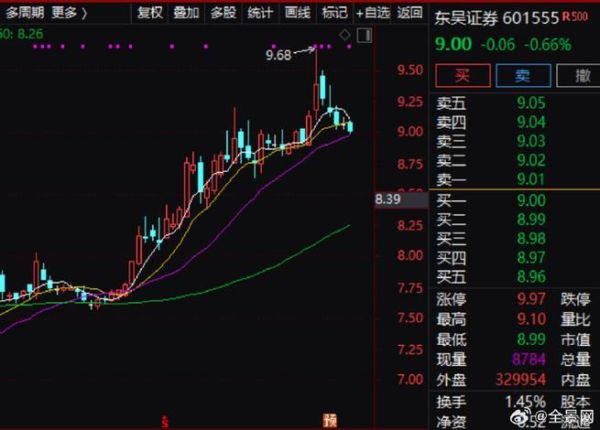Click the 8.26 moving average indicator label

(30, 34)
